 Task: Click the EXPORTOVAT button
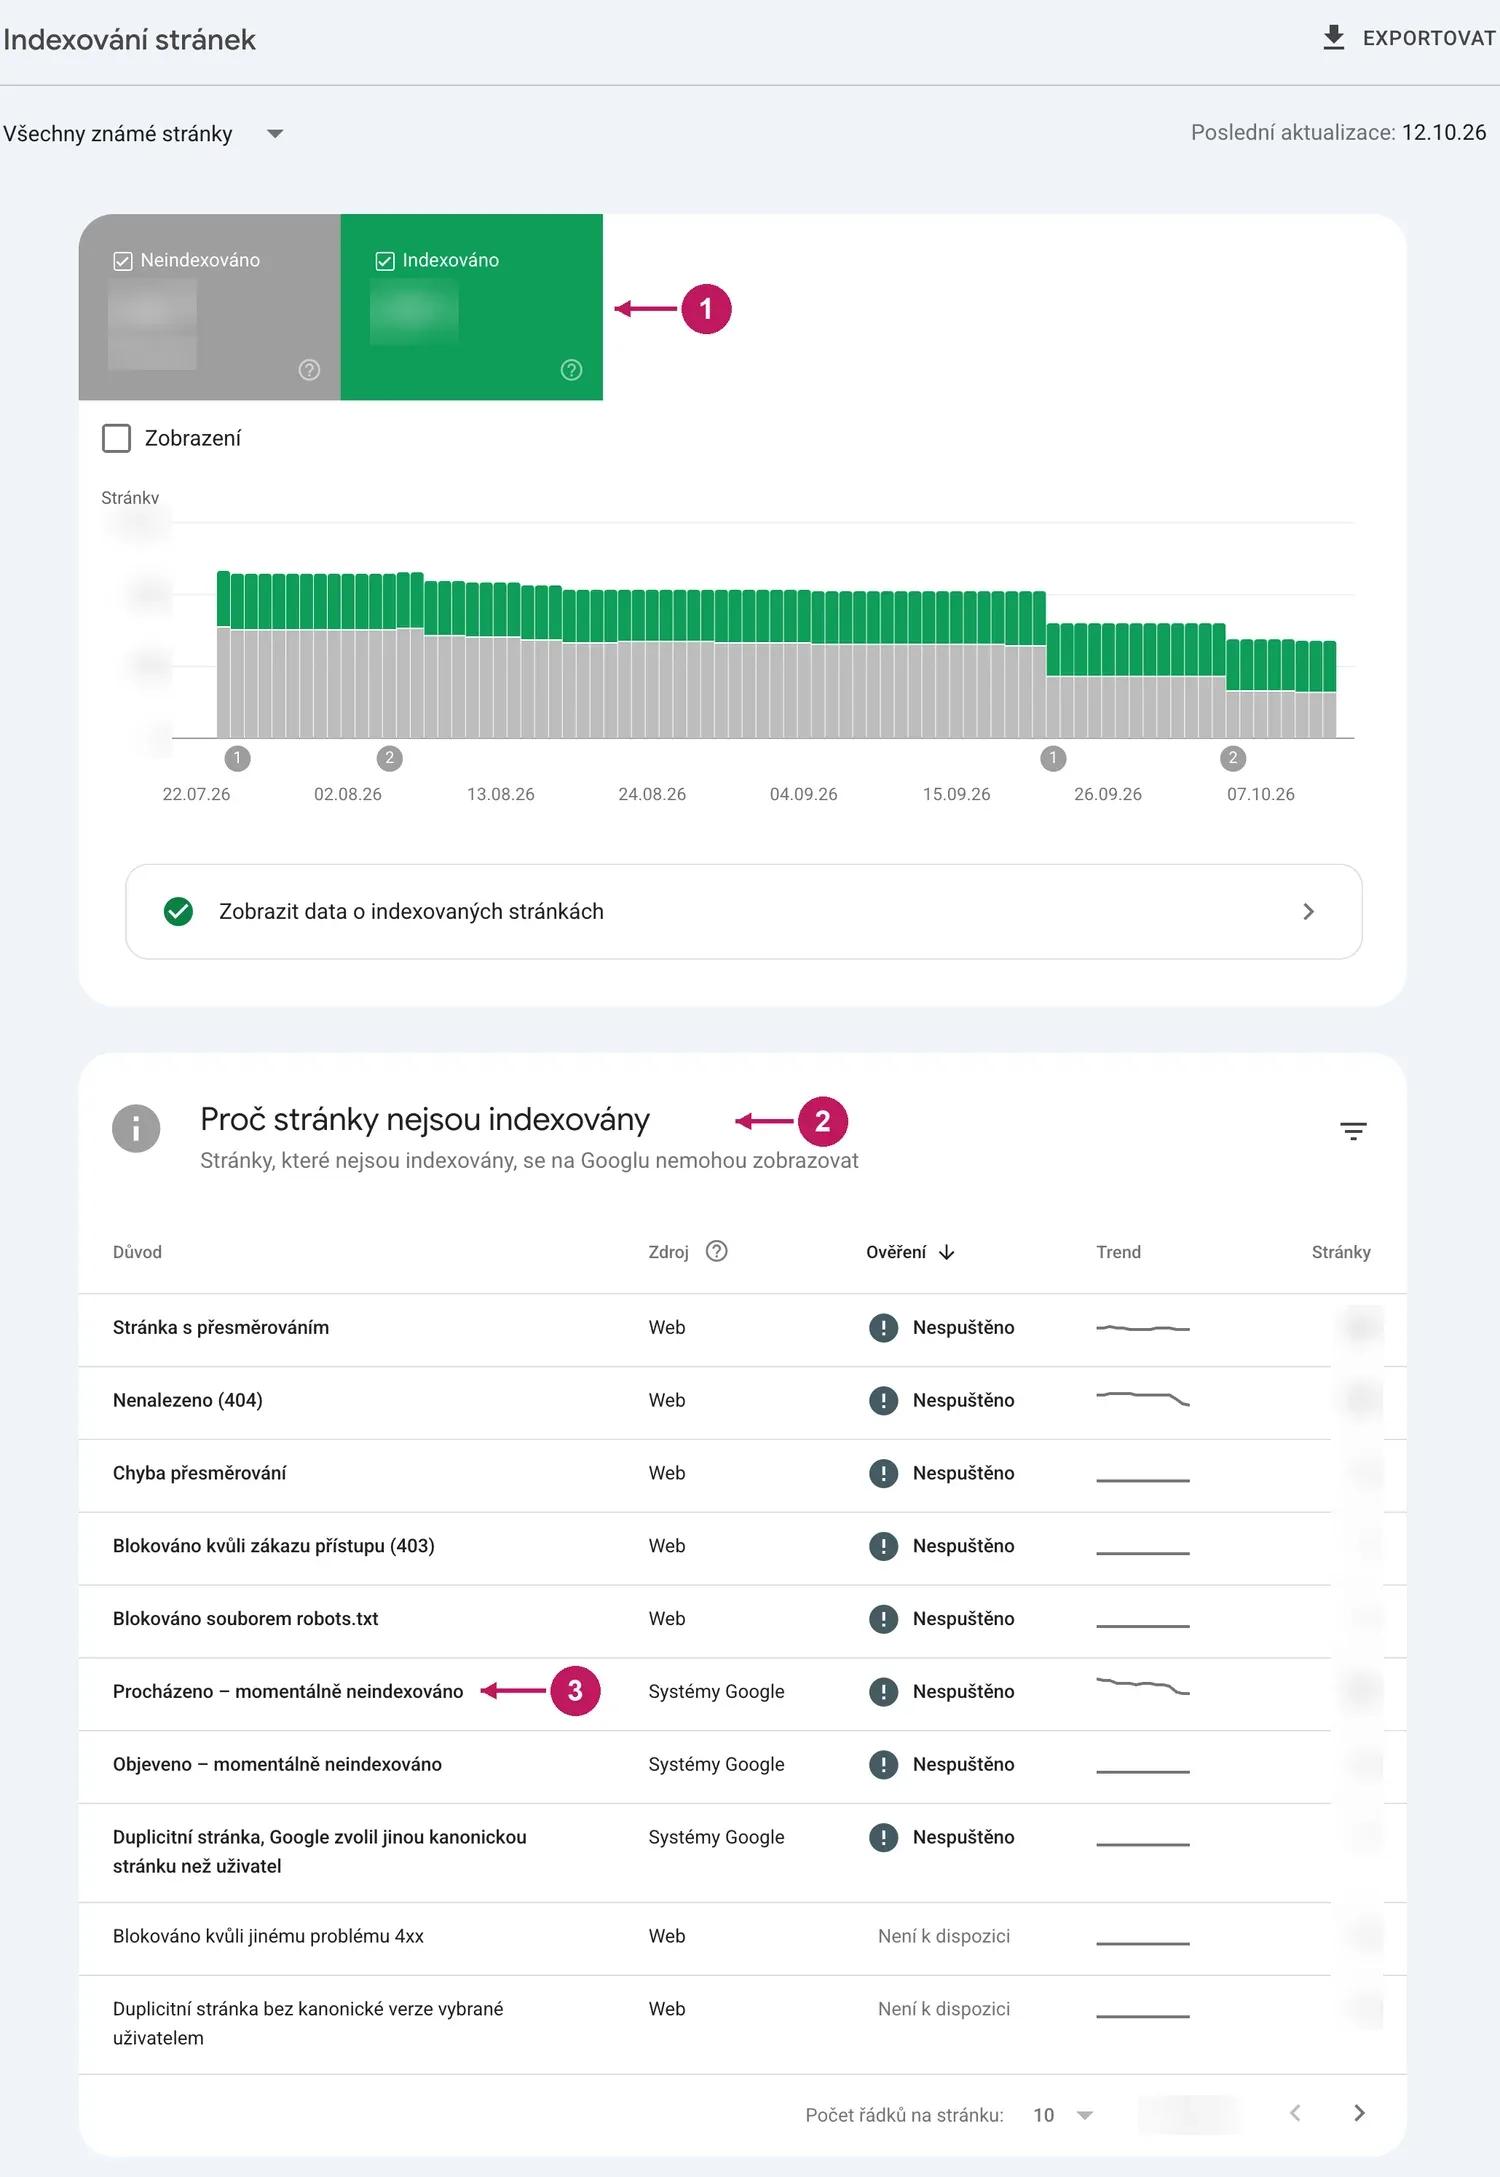1409,38
